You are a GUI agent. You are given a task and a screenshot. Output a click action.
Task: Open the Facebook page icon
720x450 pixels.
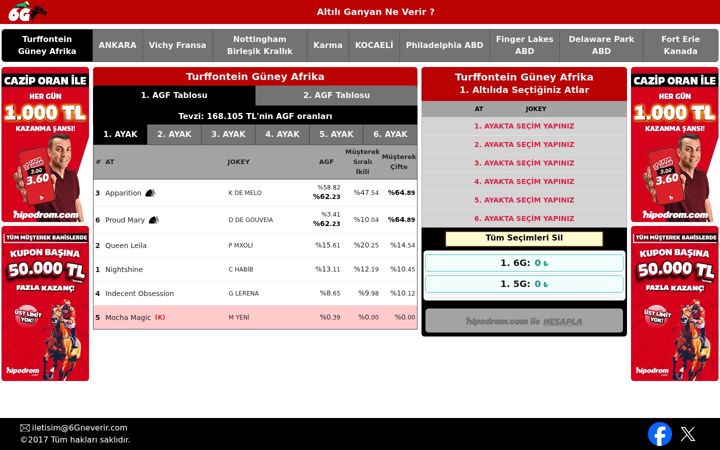point(659,434)
